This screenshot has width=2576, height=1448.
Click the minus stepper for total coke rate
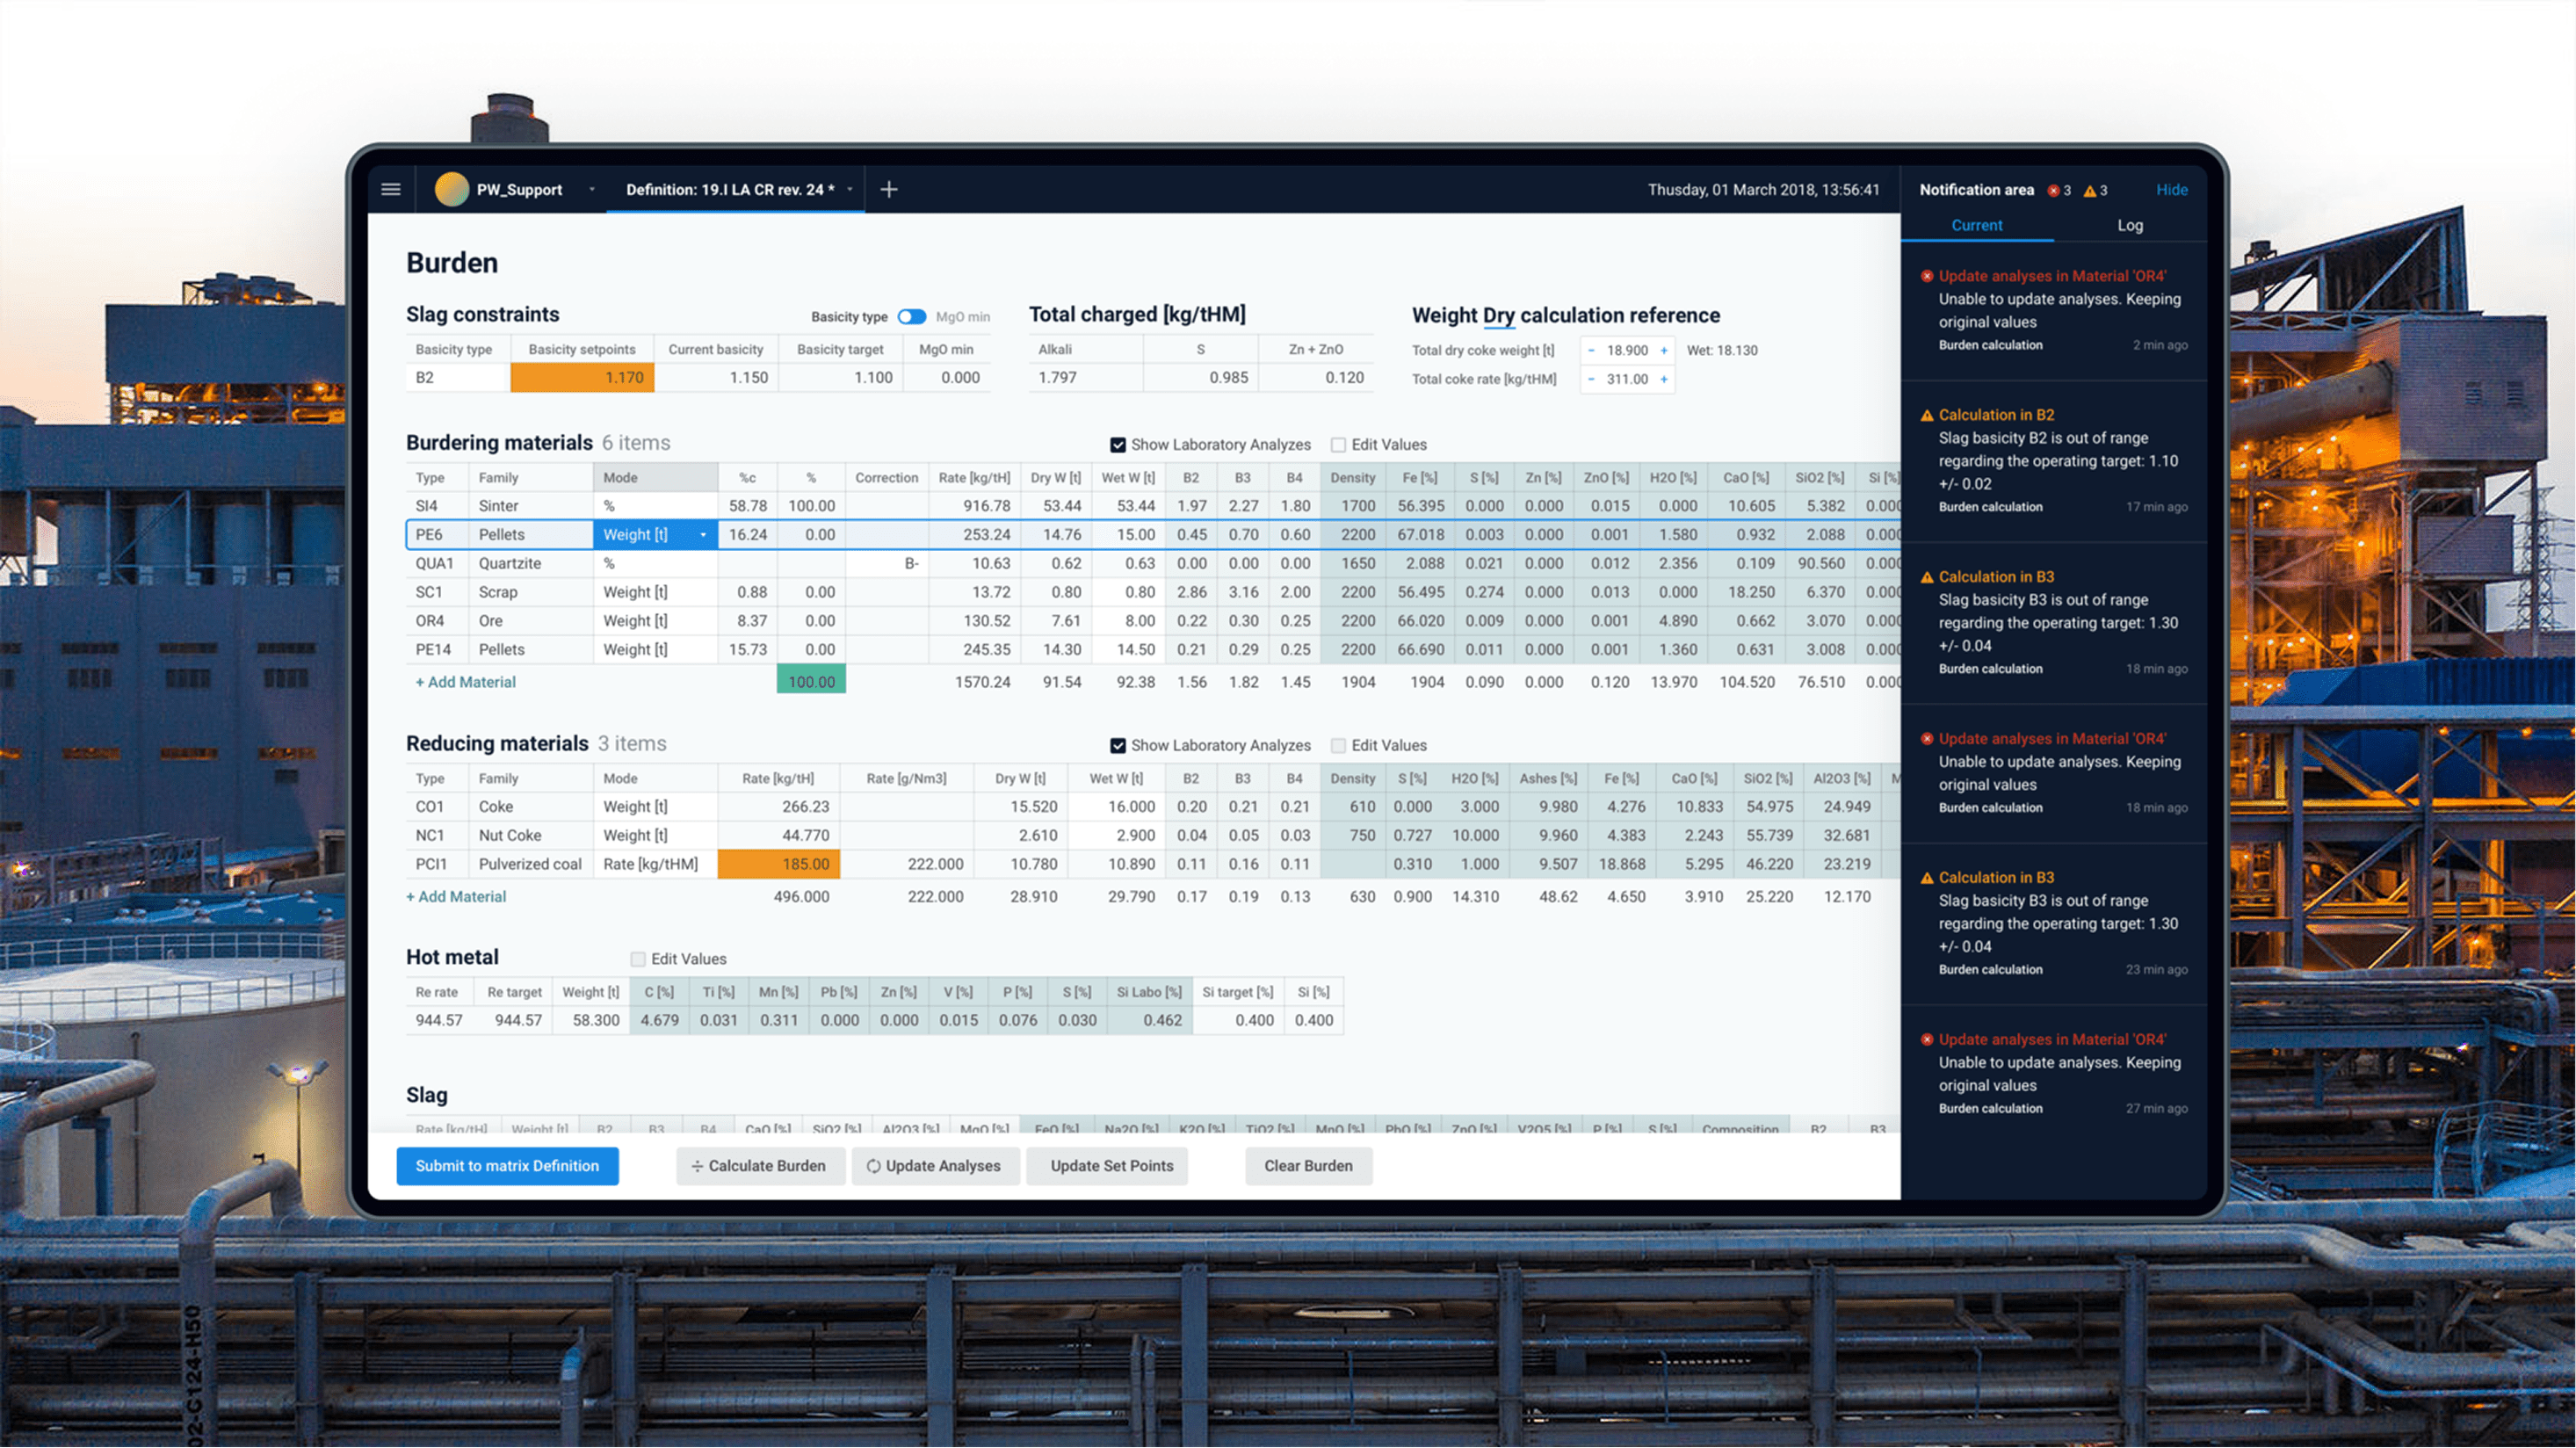(x=1591, y=379)
